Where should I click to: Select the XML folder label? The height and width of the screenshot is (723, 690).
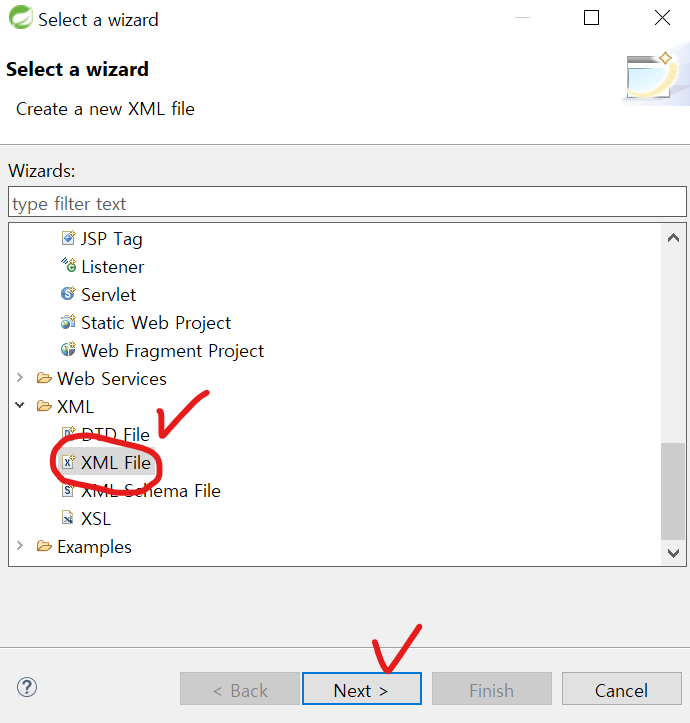point(75,407)
